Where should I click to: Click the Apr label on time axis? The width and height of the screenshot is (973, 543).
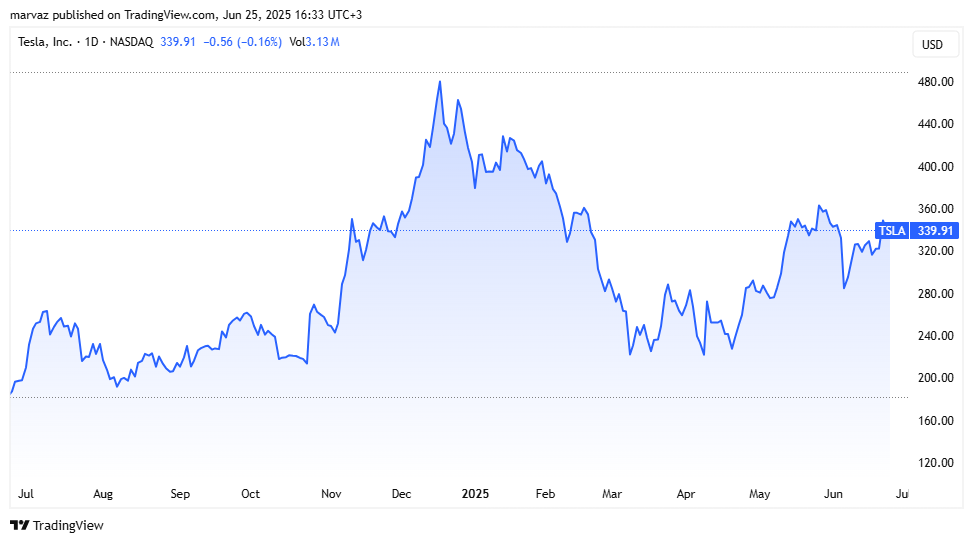(x=686, y=494)
